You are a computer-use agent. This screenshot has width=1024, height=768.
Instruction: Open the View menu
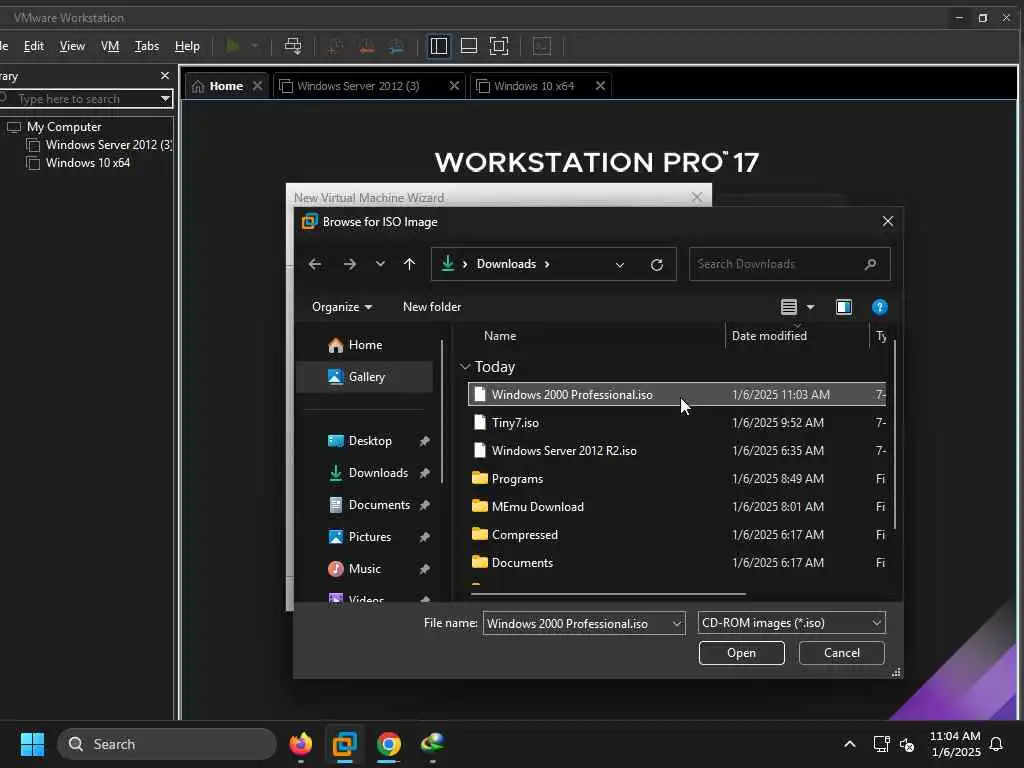click(x=72, y=46)
